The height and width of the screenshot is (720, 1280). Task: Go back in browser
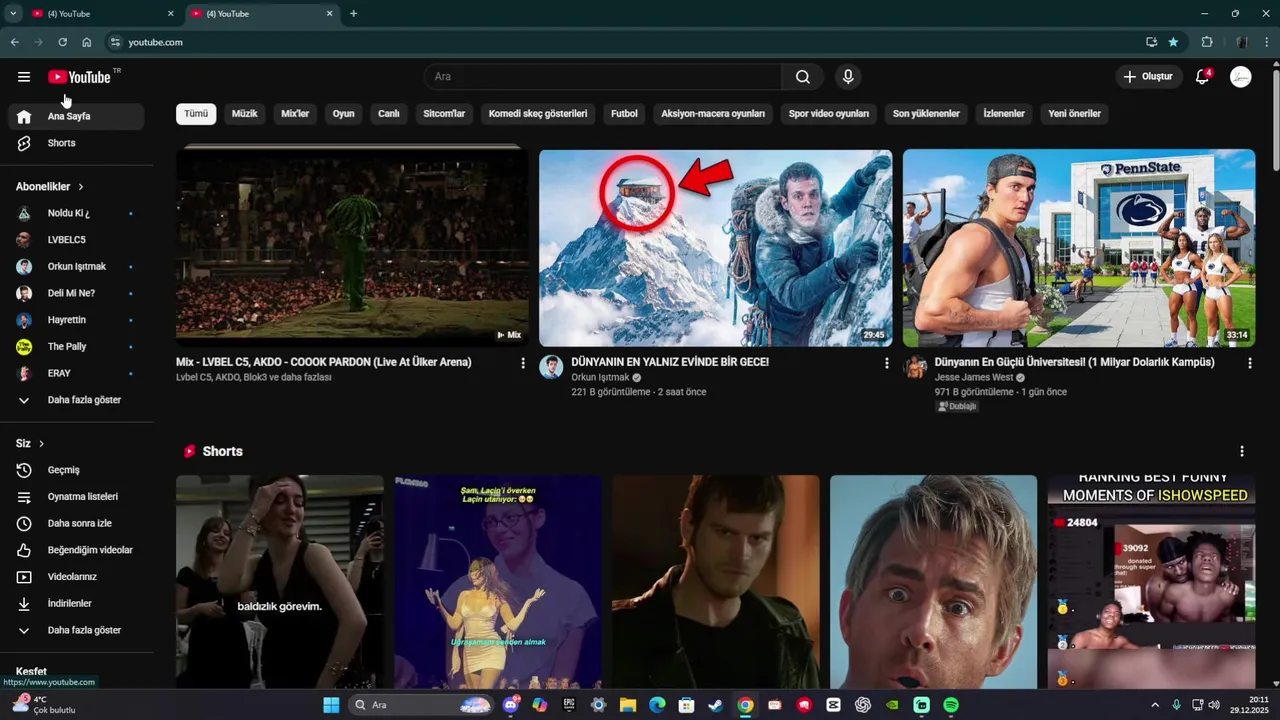(x=14, y=42)
